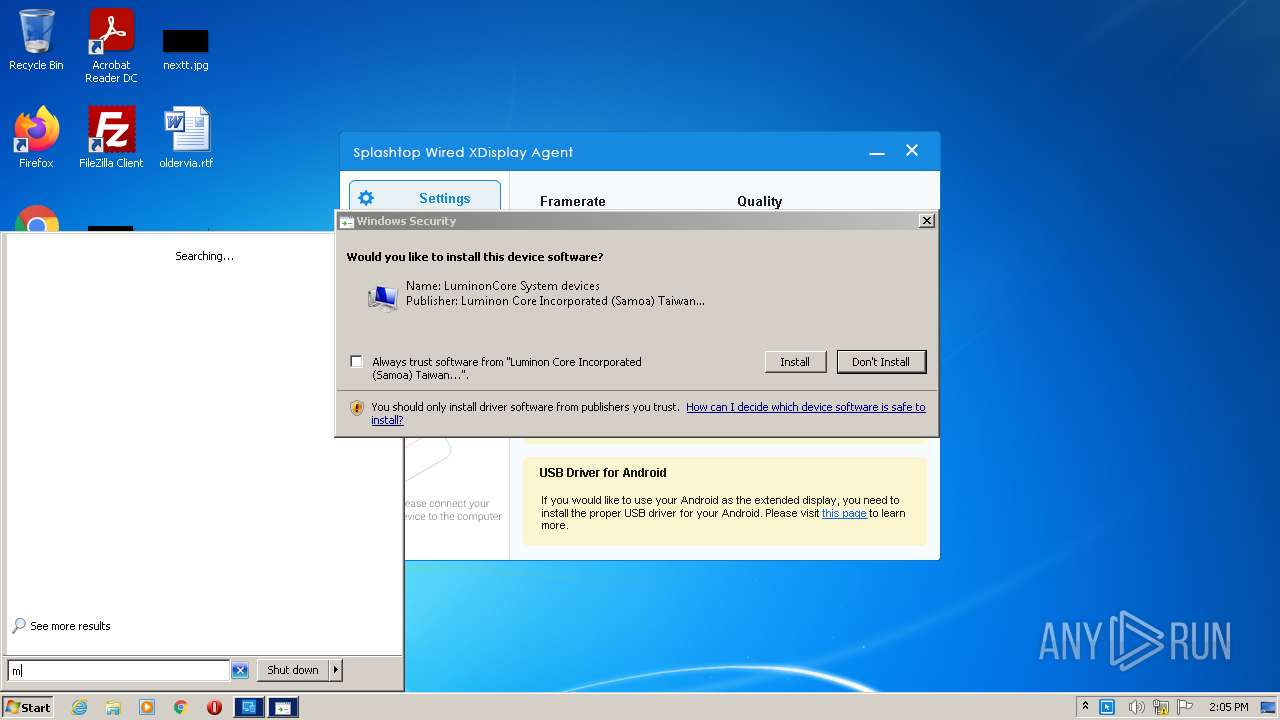
Task: Open Acrobat Reader DC desktop shortcut
Action: [x=111, y=46]
